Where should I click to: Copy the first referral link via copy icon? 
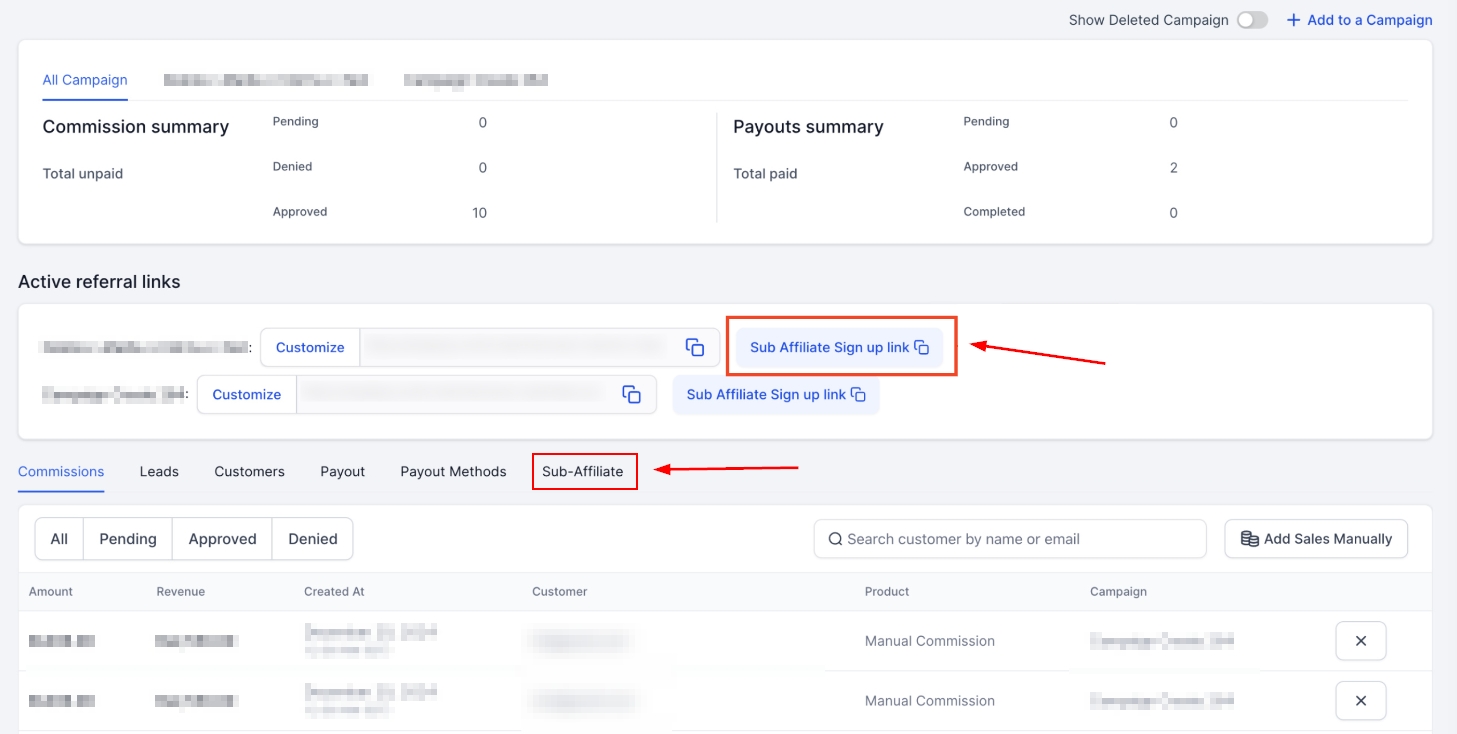pyautogui.click(x=695, y=347)
